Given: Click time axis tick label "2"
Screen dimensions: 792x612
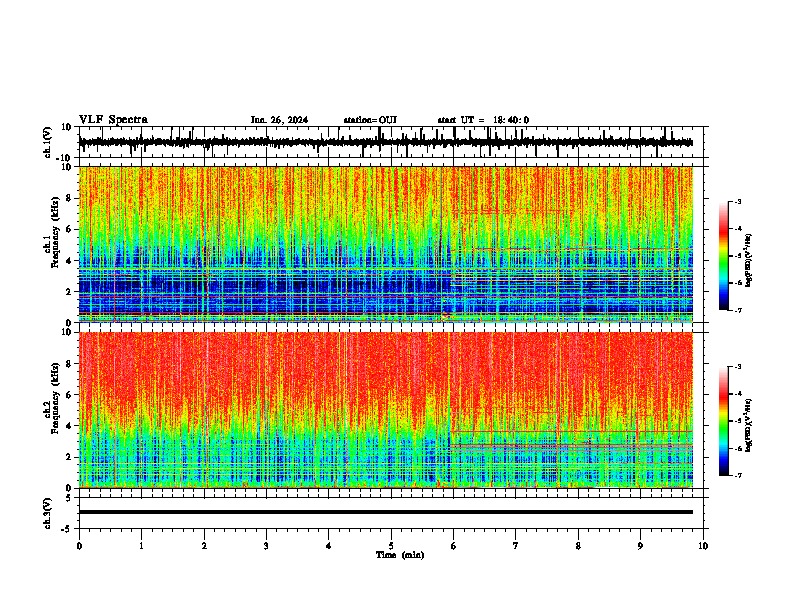Looking at the screenshot, I should click(x=204, y=546).
